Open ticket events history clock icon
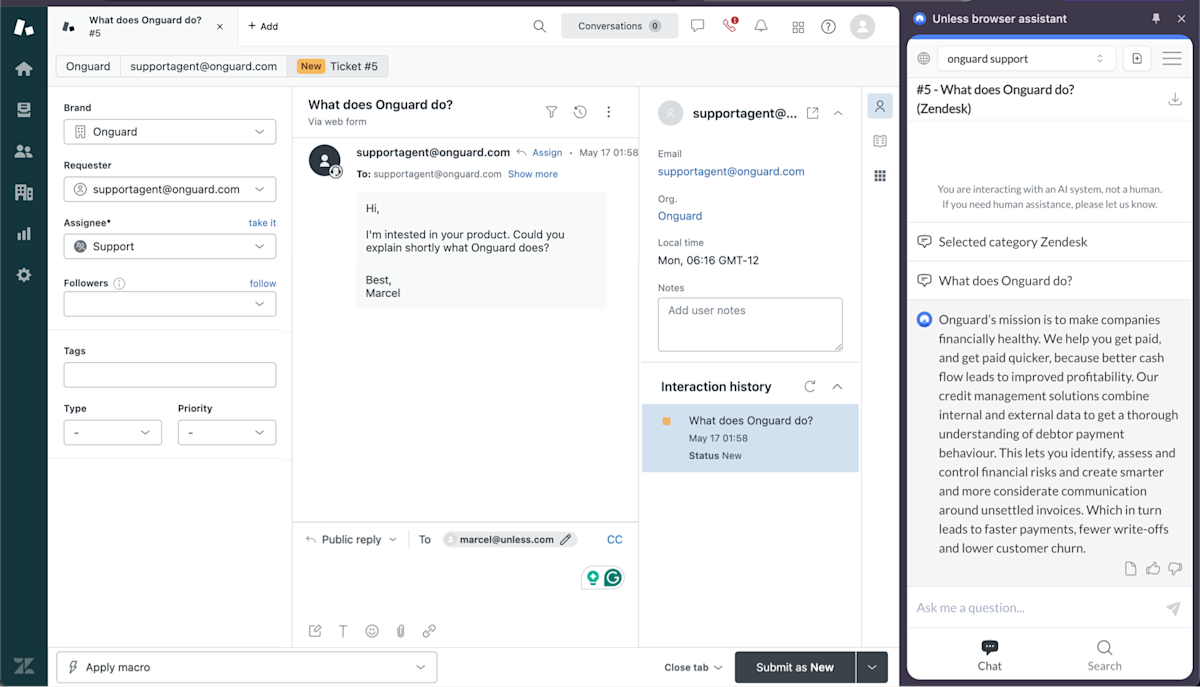This screenshot has width=1200, height=687. coord(580,112)
